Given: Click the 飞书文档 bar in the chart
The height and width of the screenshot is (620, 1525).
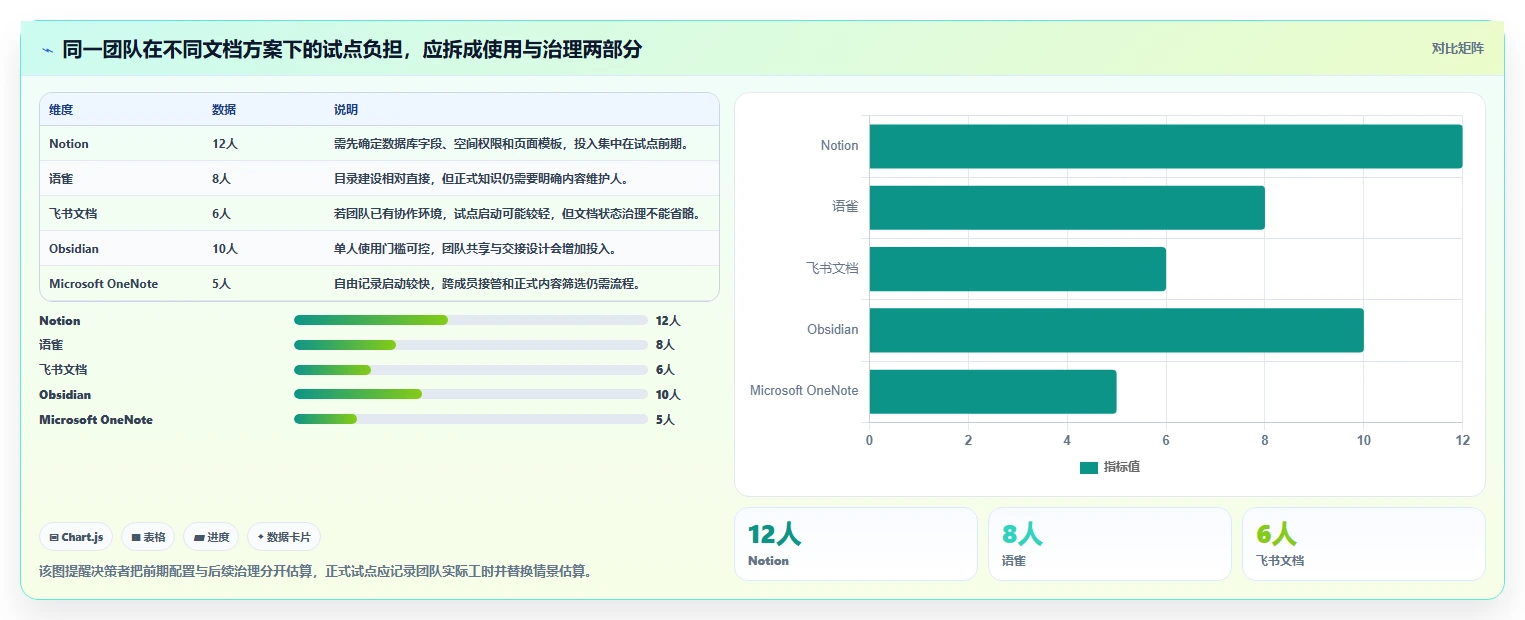Looking at the screenshot, I should [x=1018, y=269].
